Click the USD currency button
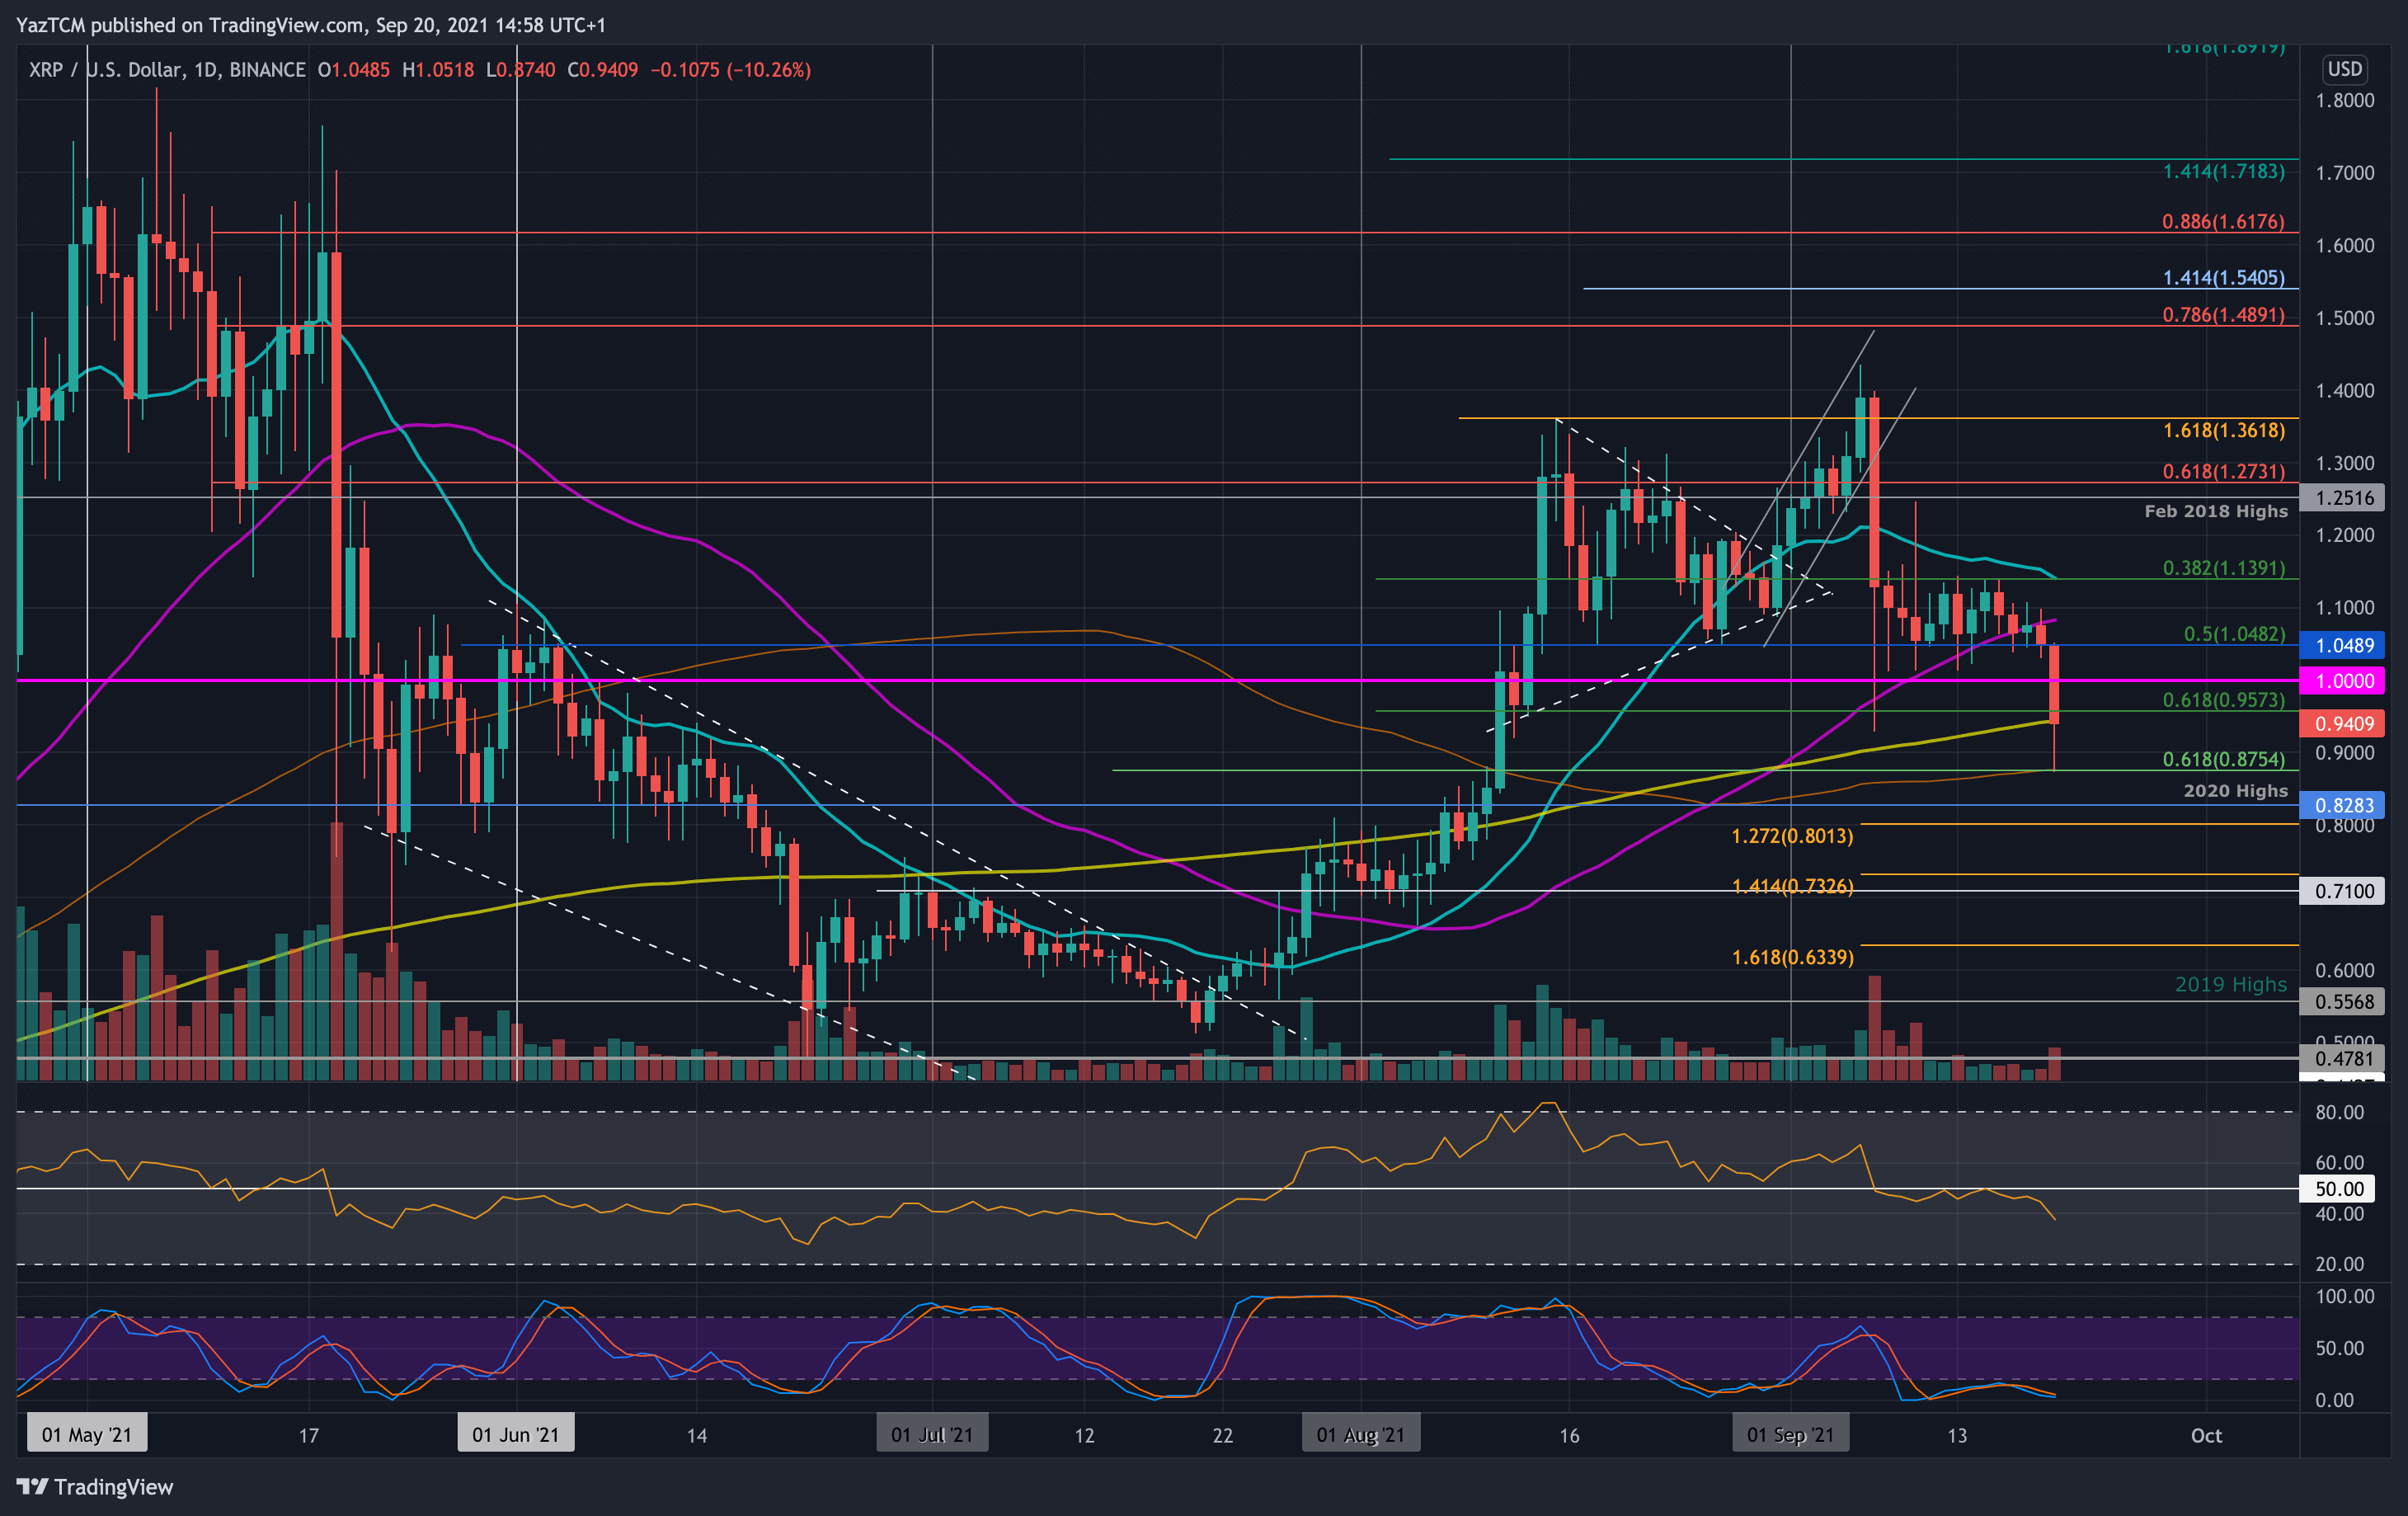Screen dimensions: 2408x1516 [x=2344, y=69]
